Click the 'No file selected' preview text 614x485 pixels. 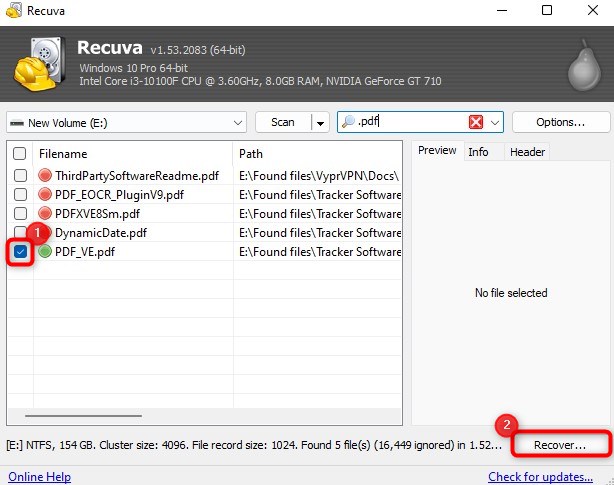click(511, 293)
